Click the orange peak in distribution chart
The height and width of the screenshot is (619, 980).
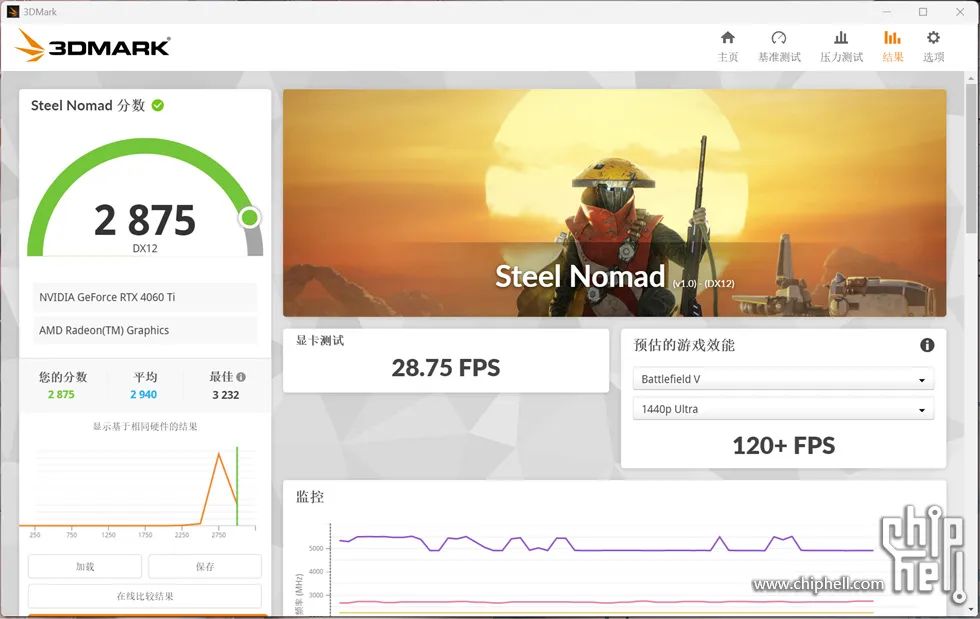pyautogui.click(x=219, y=455)
